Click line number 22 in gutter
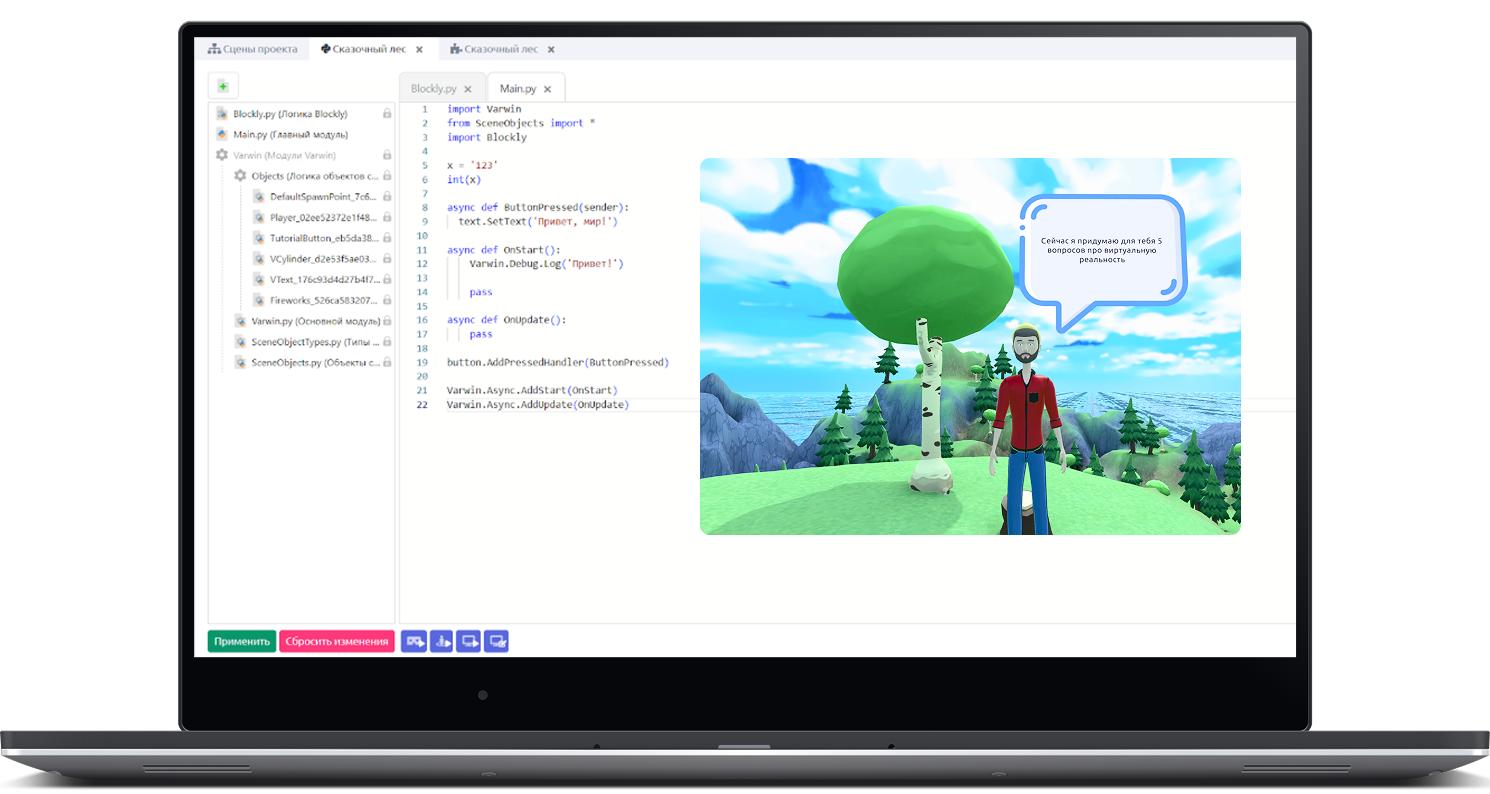 [422, 405]
